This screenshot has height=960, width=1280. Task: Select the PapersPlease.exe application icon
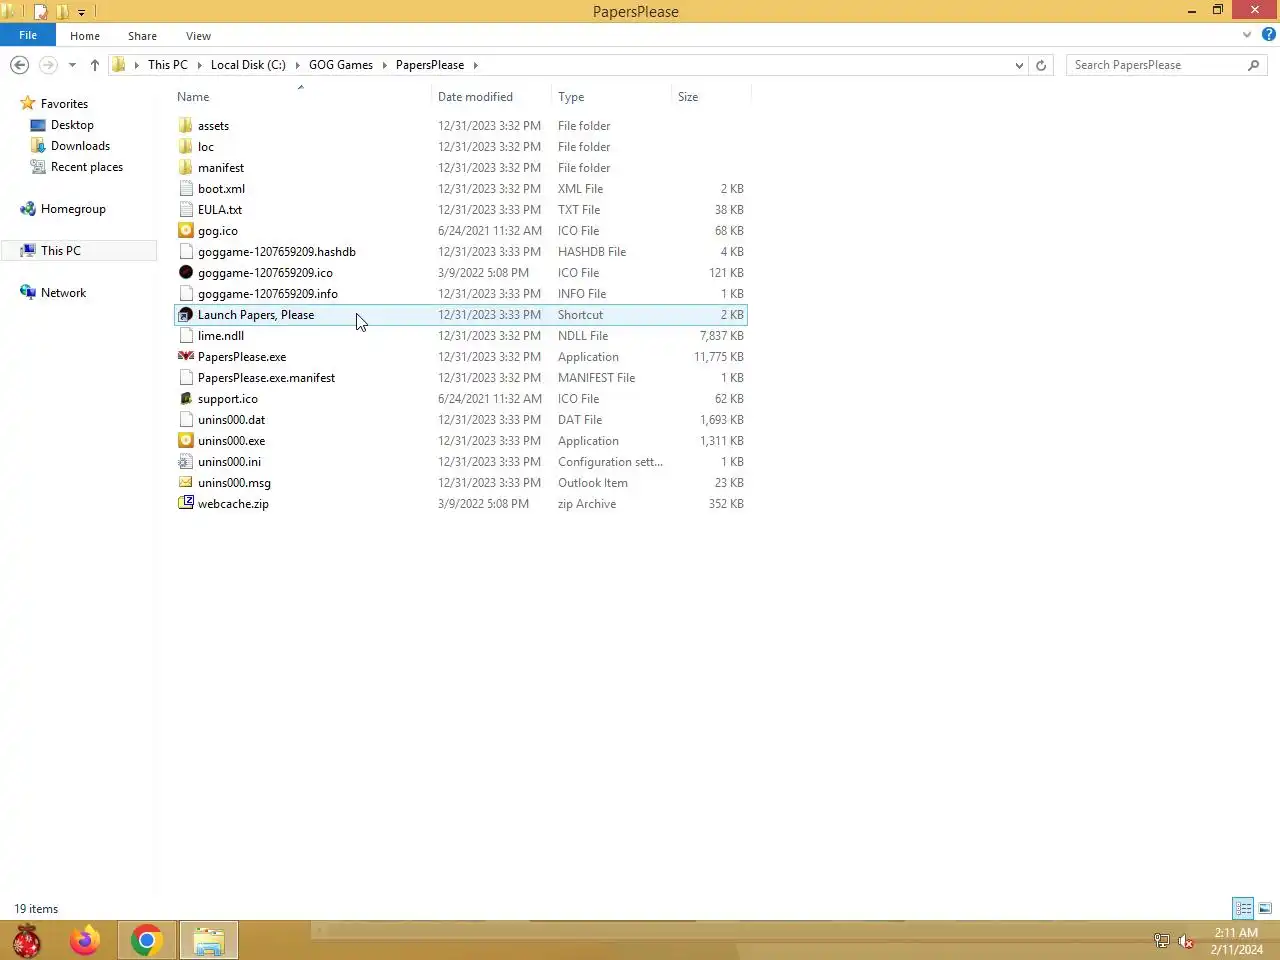coord(185,357)
